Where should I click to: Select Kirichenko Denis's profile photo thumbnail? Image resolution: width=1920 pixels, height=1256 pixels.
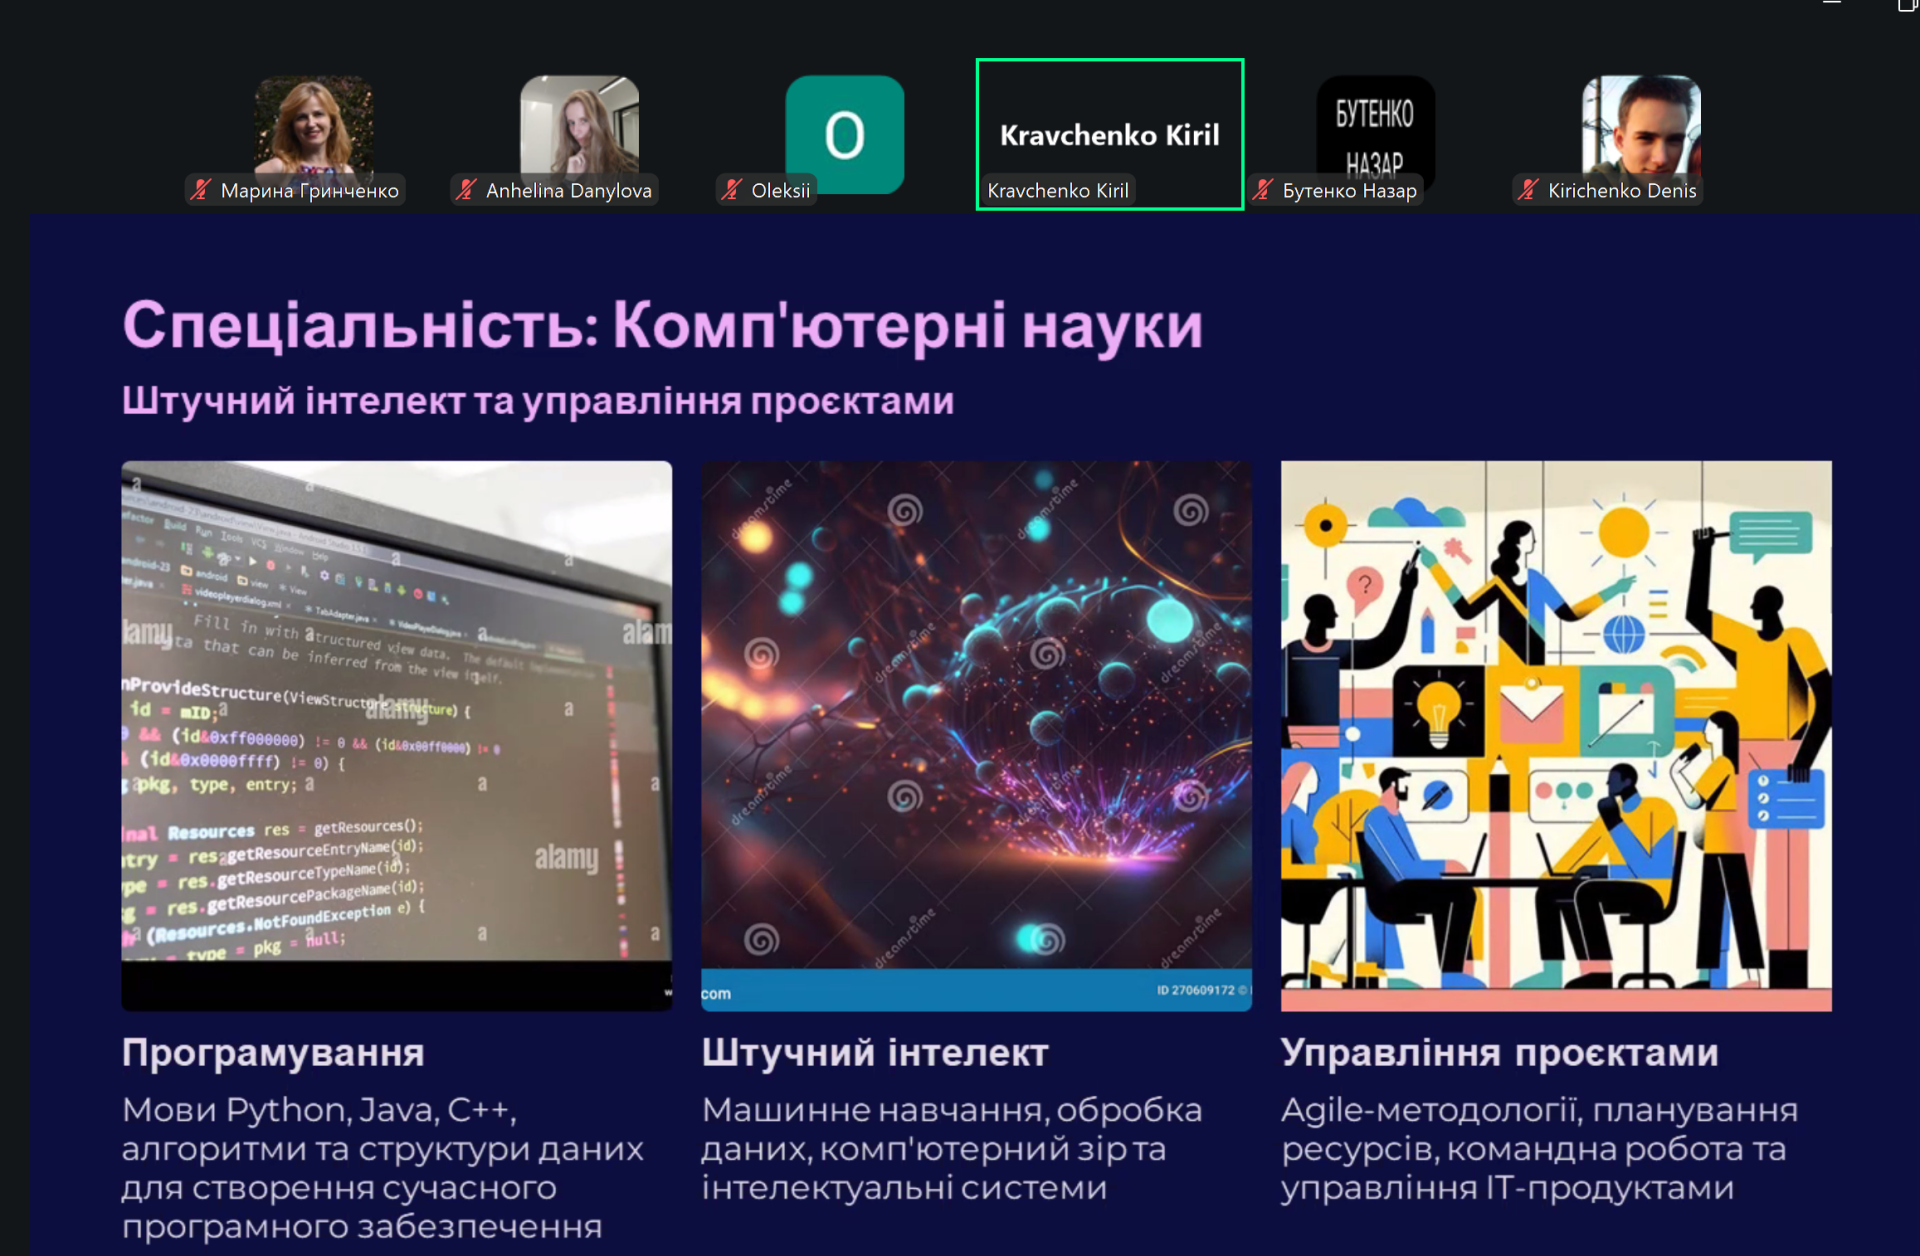coord(1641,126)
